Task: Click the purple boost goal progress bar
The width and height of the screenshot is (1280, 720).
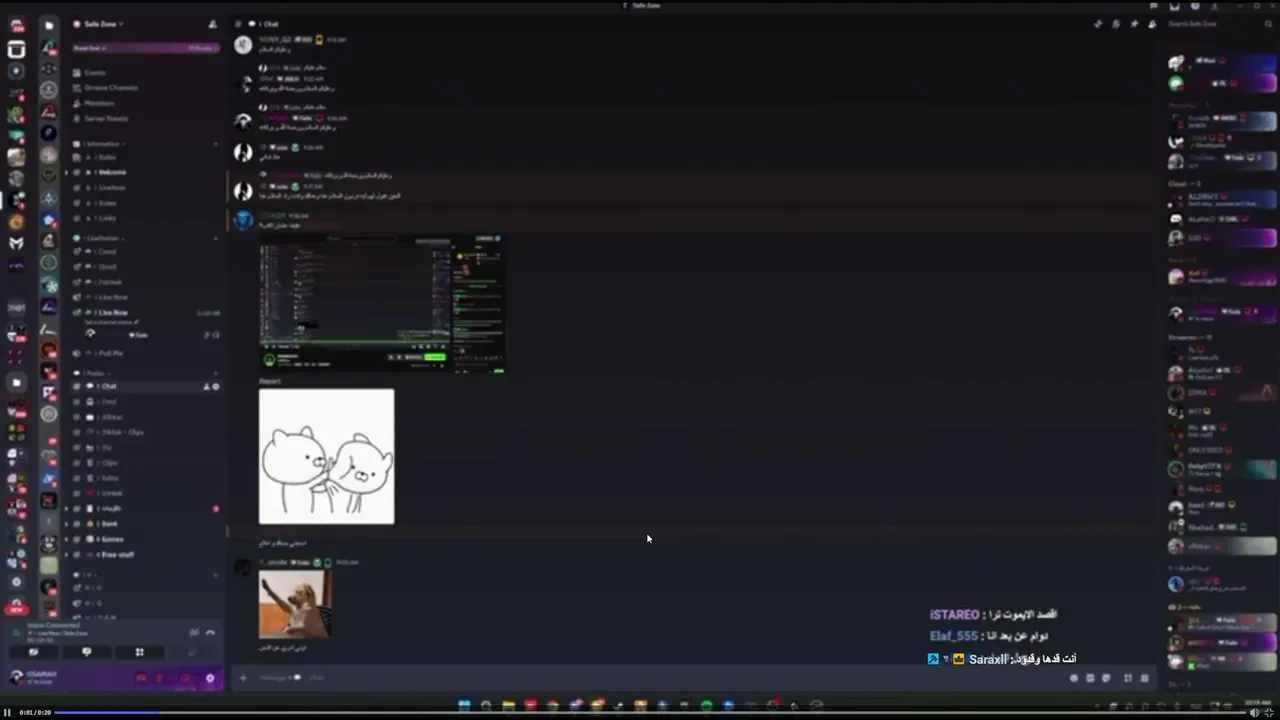Action: coord(145,48)
